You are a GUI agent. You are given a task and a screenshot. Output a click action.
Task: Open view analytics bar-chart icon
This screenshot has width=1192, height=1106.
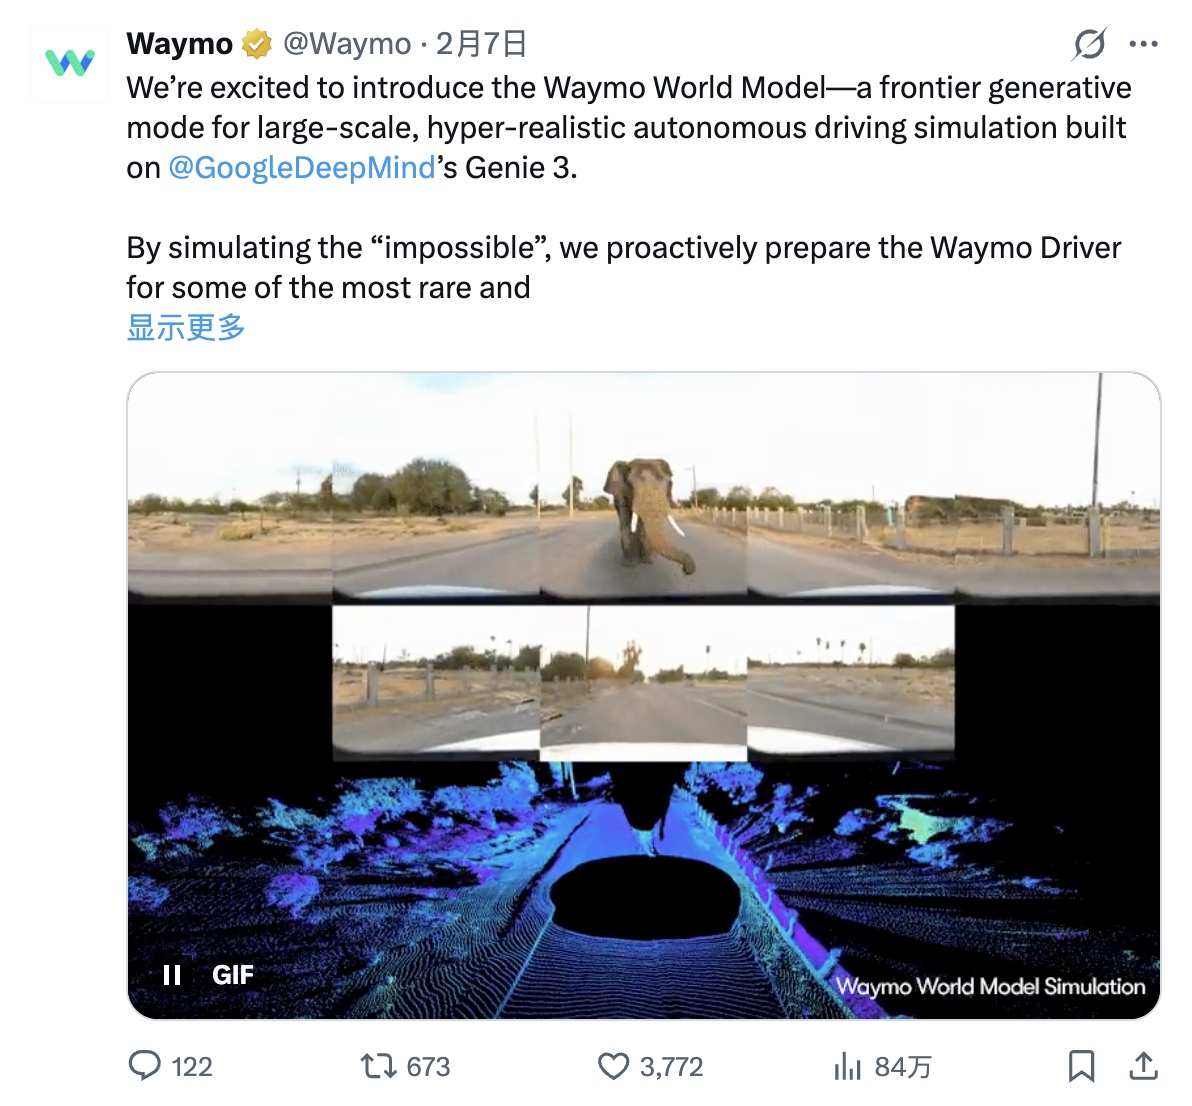pos(847,1066)
